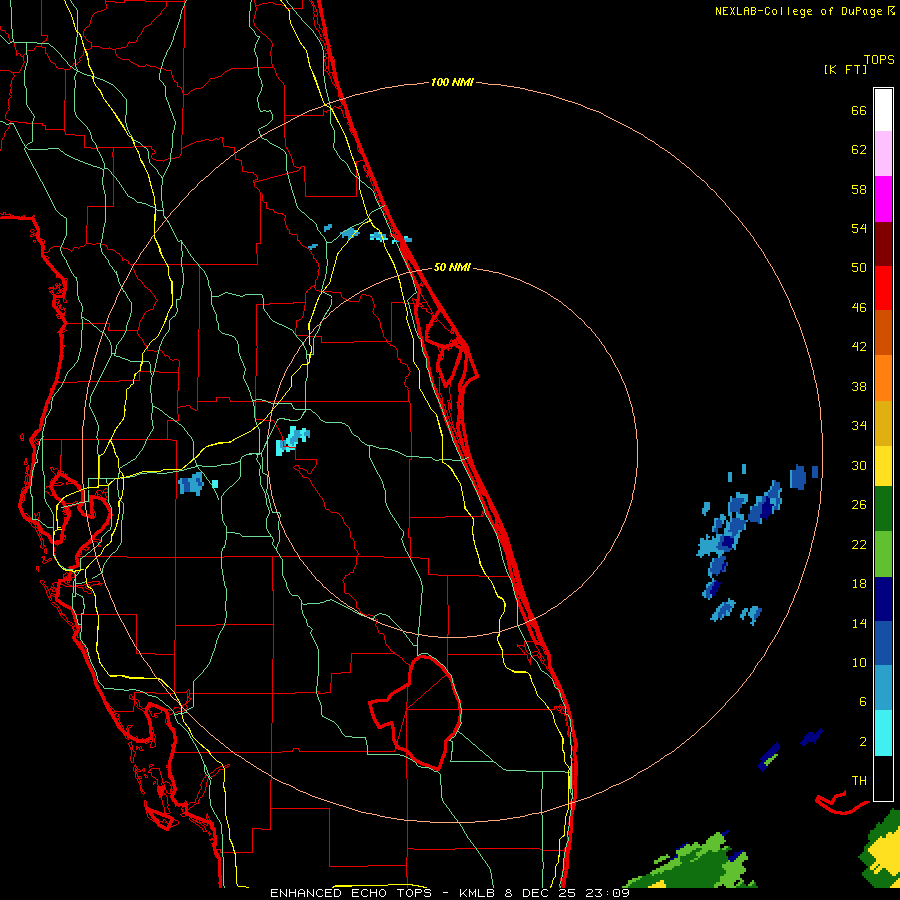Click the '50 NMI' range ring label
The width and height of the screenshot is (900, 900).
pos(452,267)
